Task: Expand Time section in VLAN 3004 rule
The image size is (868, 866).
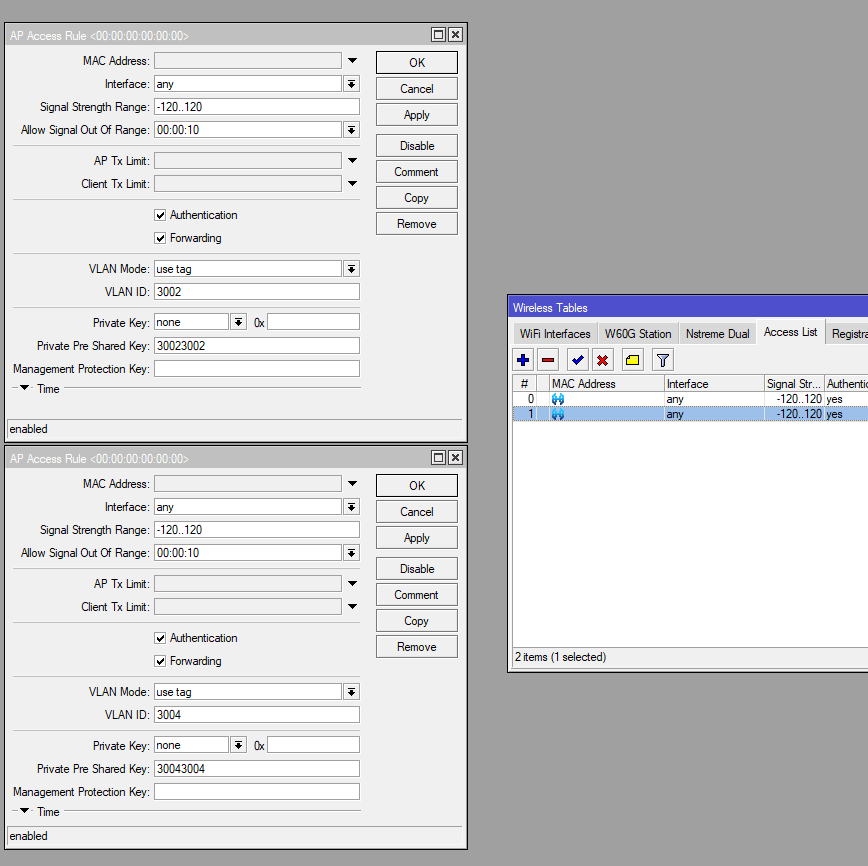Action: (25, 811)
